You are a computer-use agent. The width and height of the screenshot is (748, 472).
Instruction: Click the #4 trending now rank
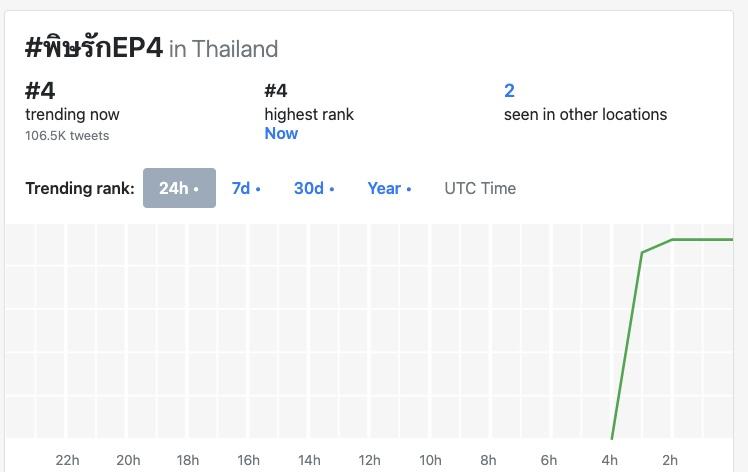coord(40,91)
